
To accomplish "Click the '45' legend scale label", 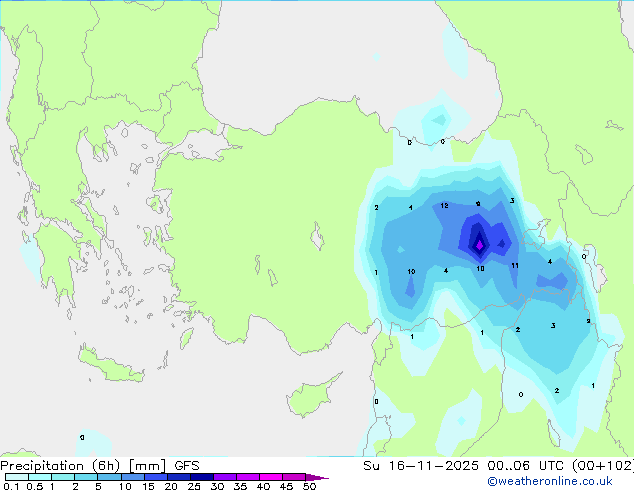I will point(286,486).
